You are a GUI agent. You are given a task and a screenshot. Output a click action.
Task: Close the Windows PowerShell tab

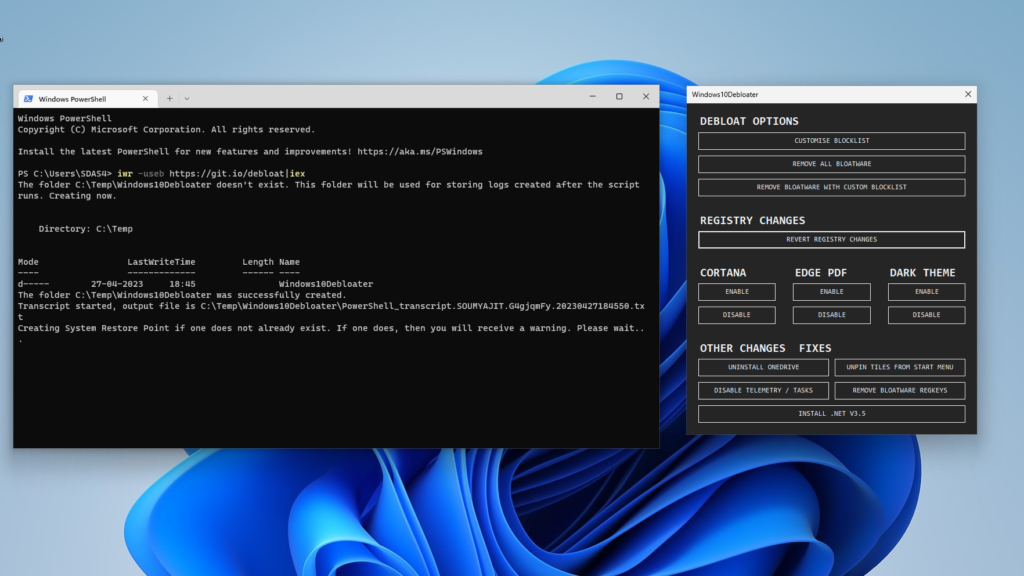(x=145, y=99)
